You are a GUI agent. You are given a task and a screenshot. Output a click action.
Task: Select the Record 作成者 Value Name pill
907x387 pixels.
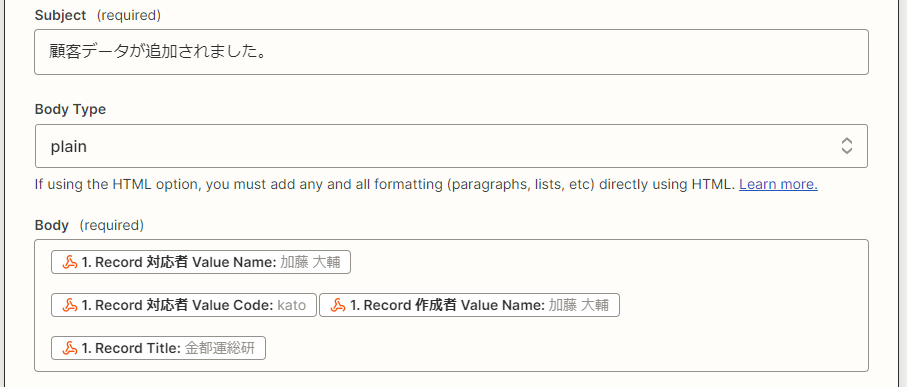(x=469, y=305)
